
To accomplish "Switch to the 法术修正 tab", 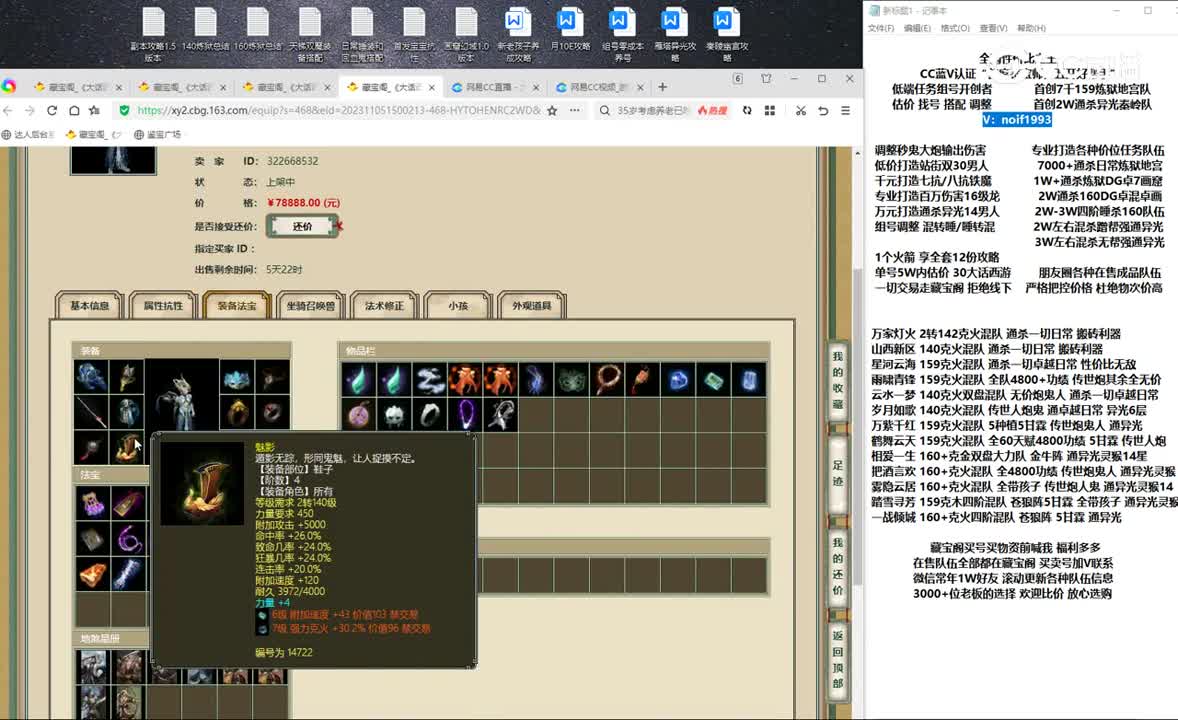I will [x=384, y=306].
